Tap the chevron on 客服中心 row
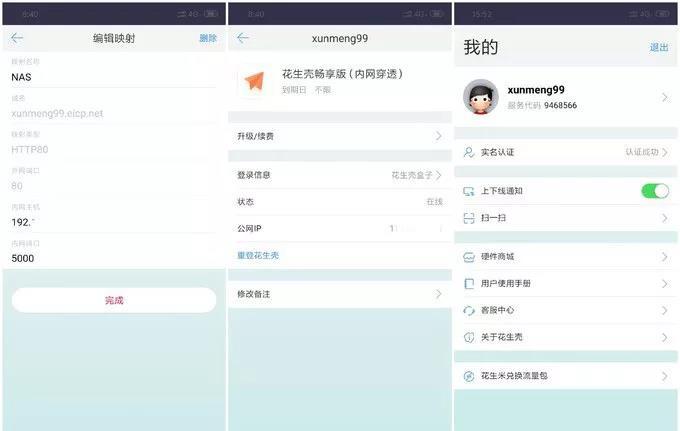This screenshot has width=680, height=431. (x=664, y=310)
